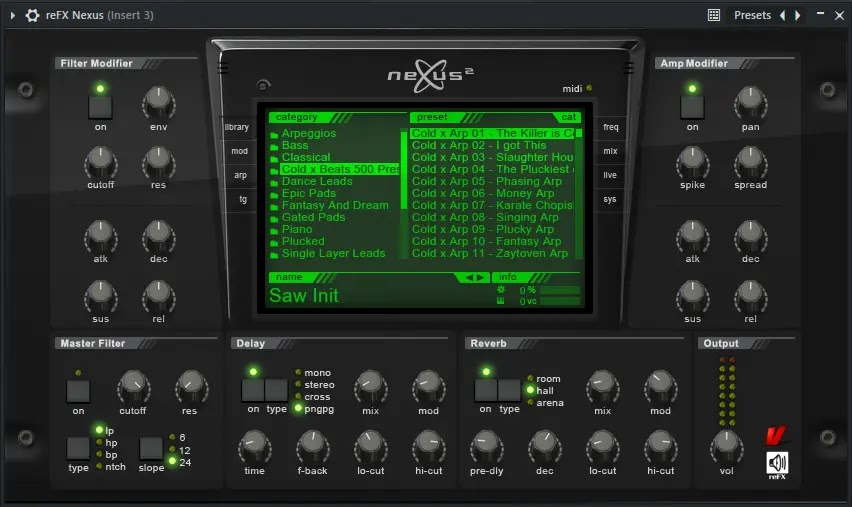
Task: Click the Saw Init preset name display
Action: [x=304, y=296]
